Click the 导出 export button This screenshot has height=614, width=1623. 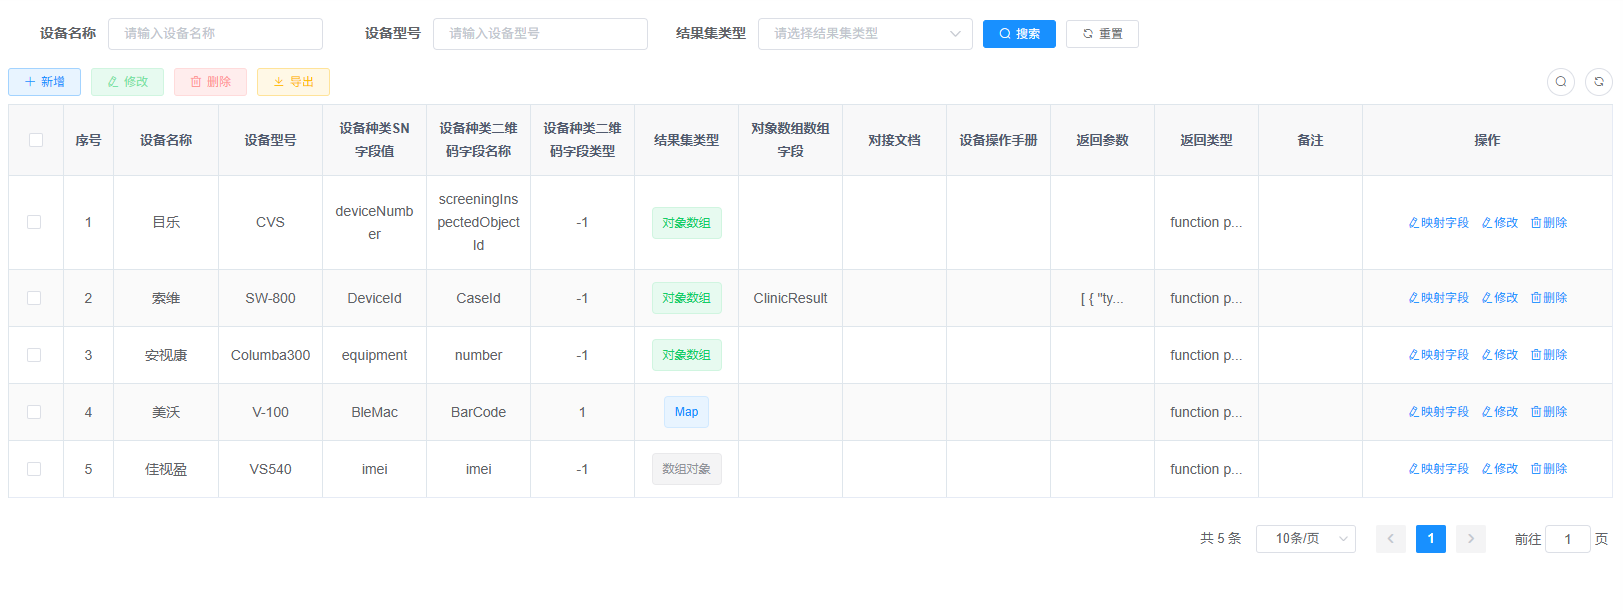tap(293, 82)
